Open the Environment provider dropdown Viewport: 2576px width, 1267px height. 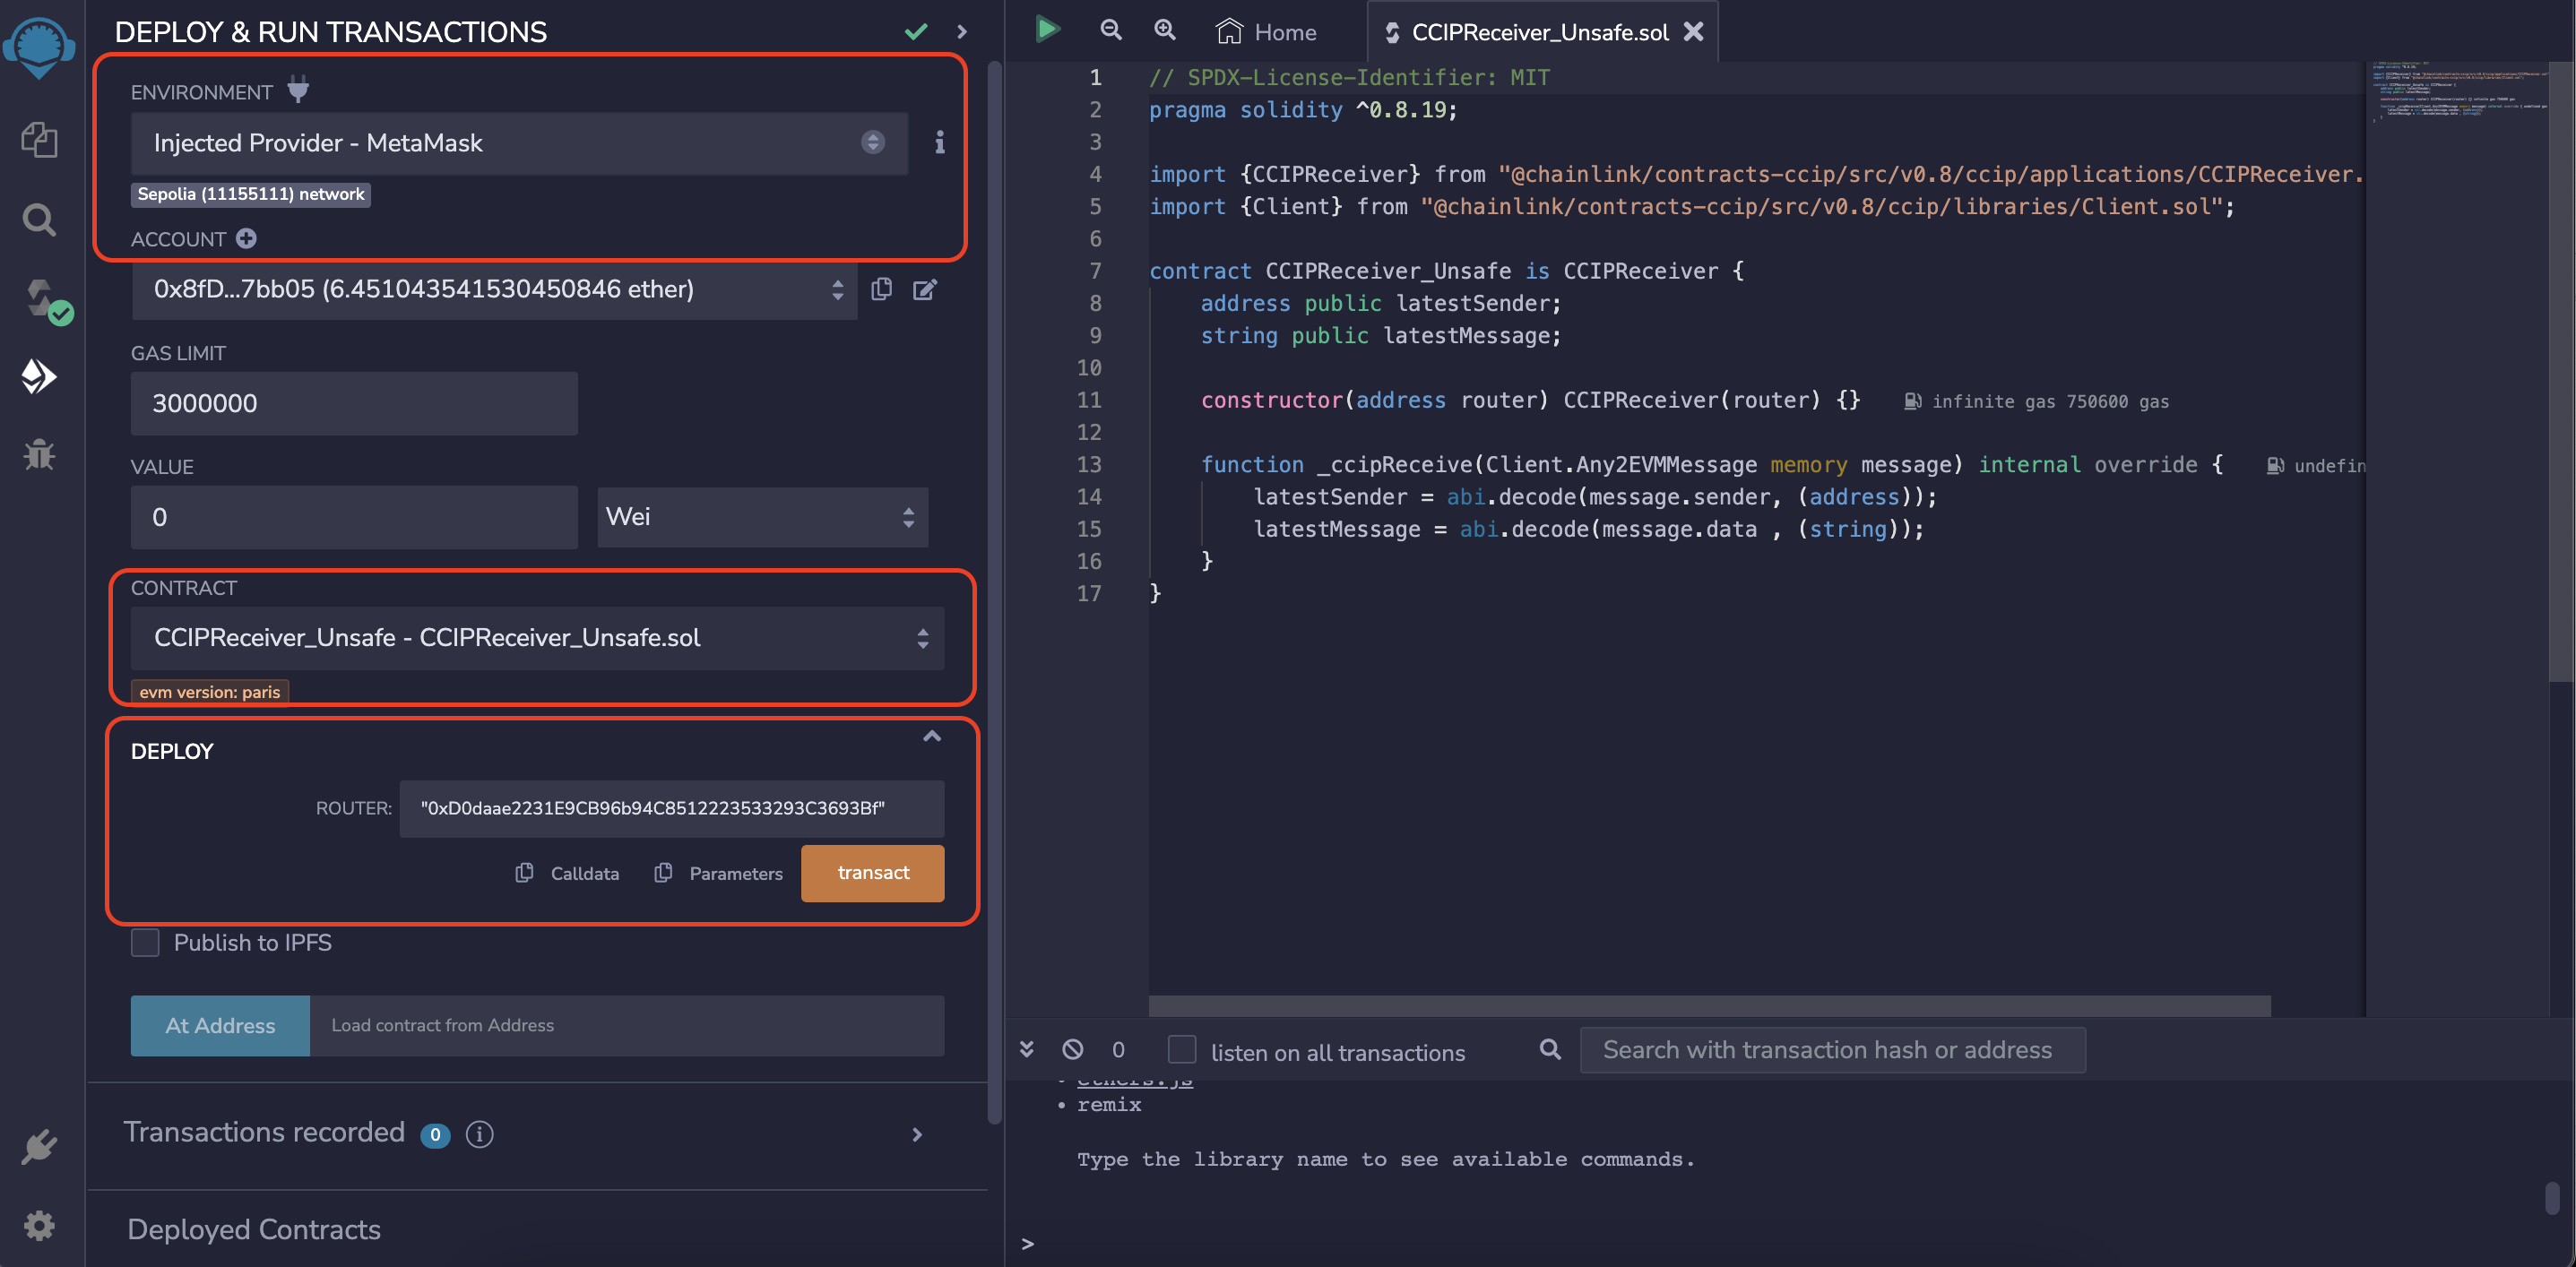[518, 143]
